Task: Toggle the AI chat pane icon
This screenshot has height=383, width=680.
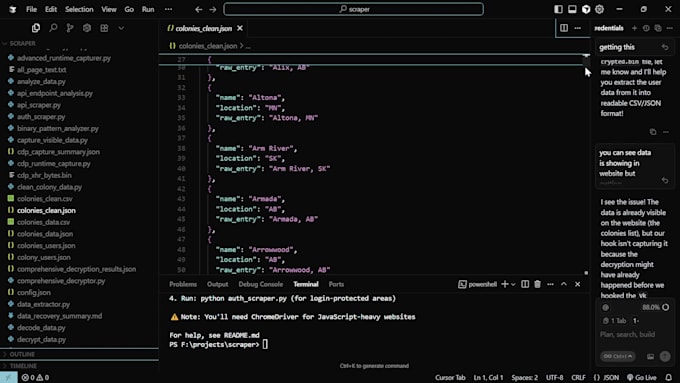Action: (586, 9)
